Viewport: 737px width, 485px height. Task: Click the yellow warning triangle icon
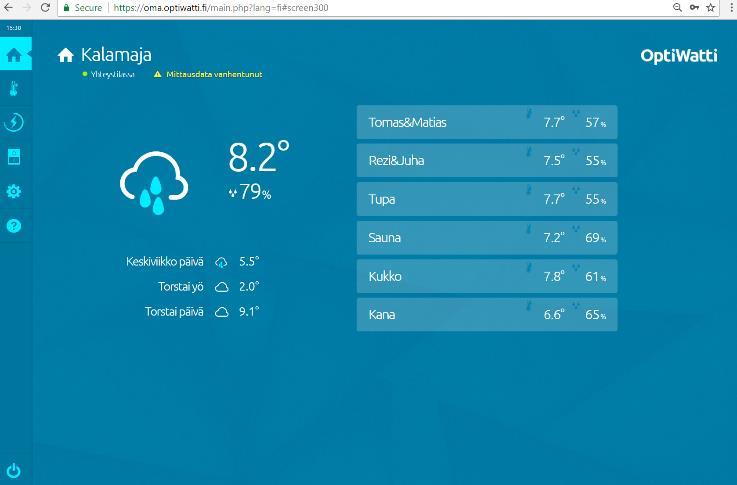point(157,74)
